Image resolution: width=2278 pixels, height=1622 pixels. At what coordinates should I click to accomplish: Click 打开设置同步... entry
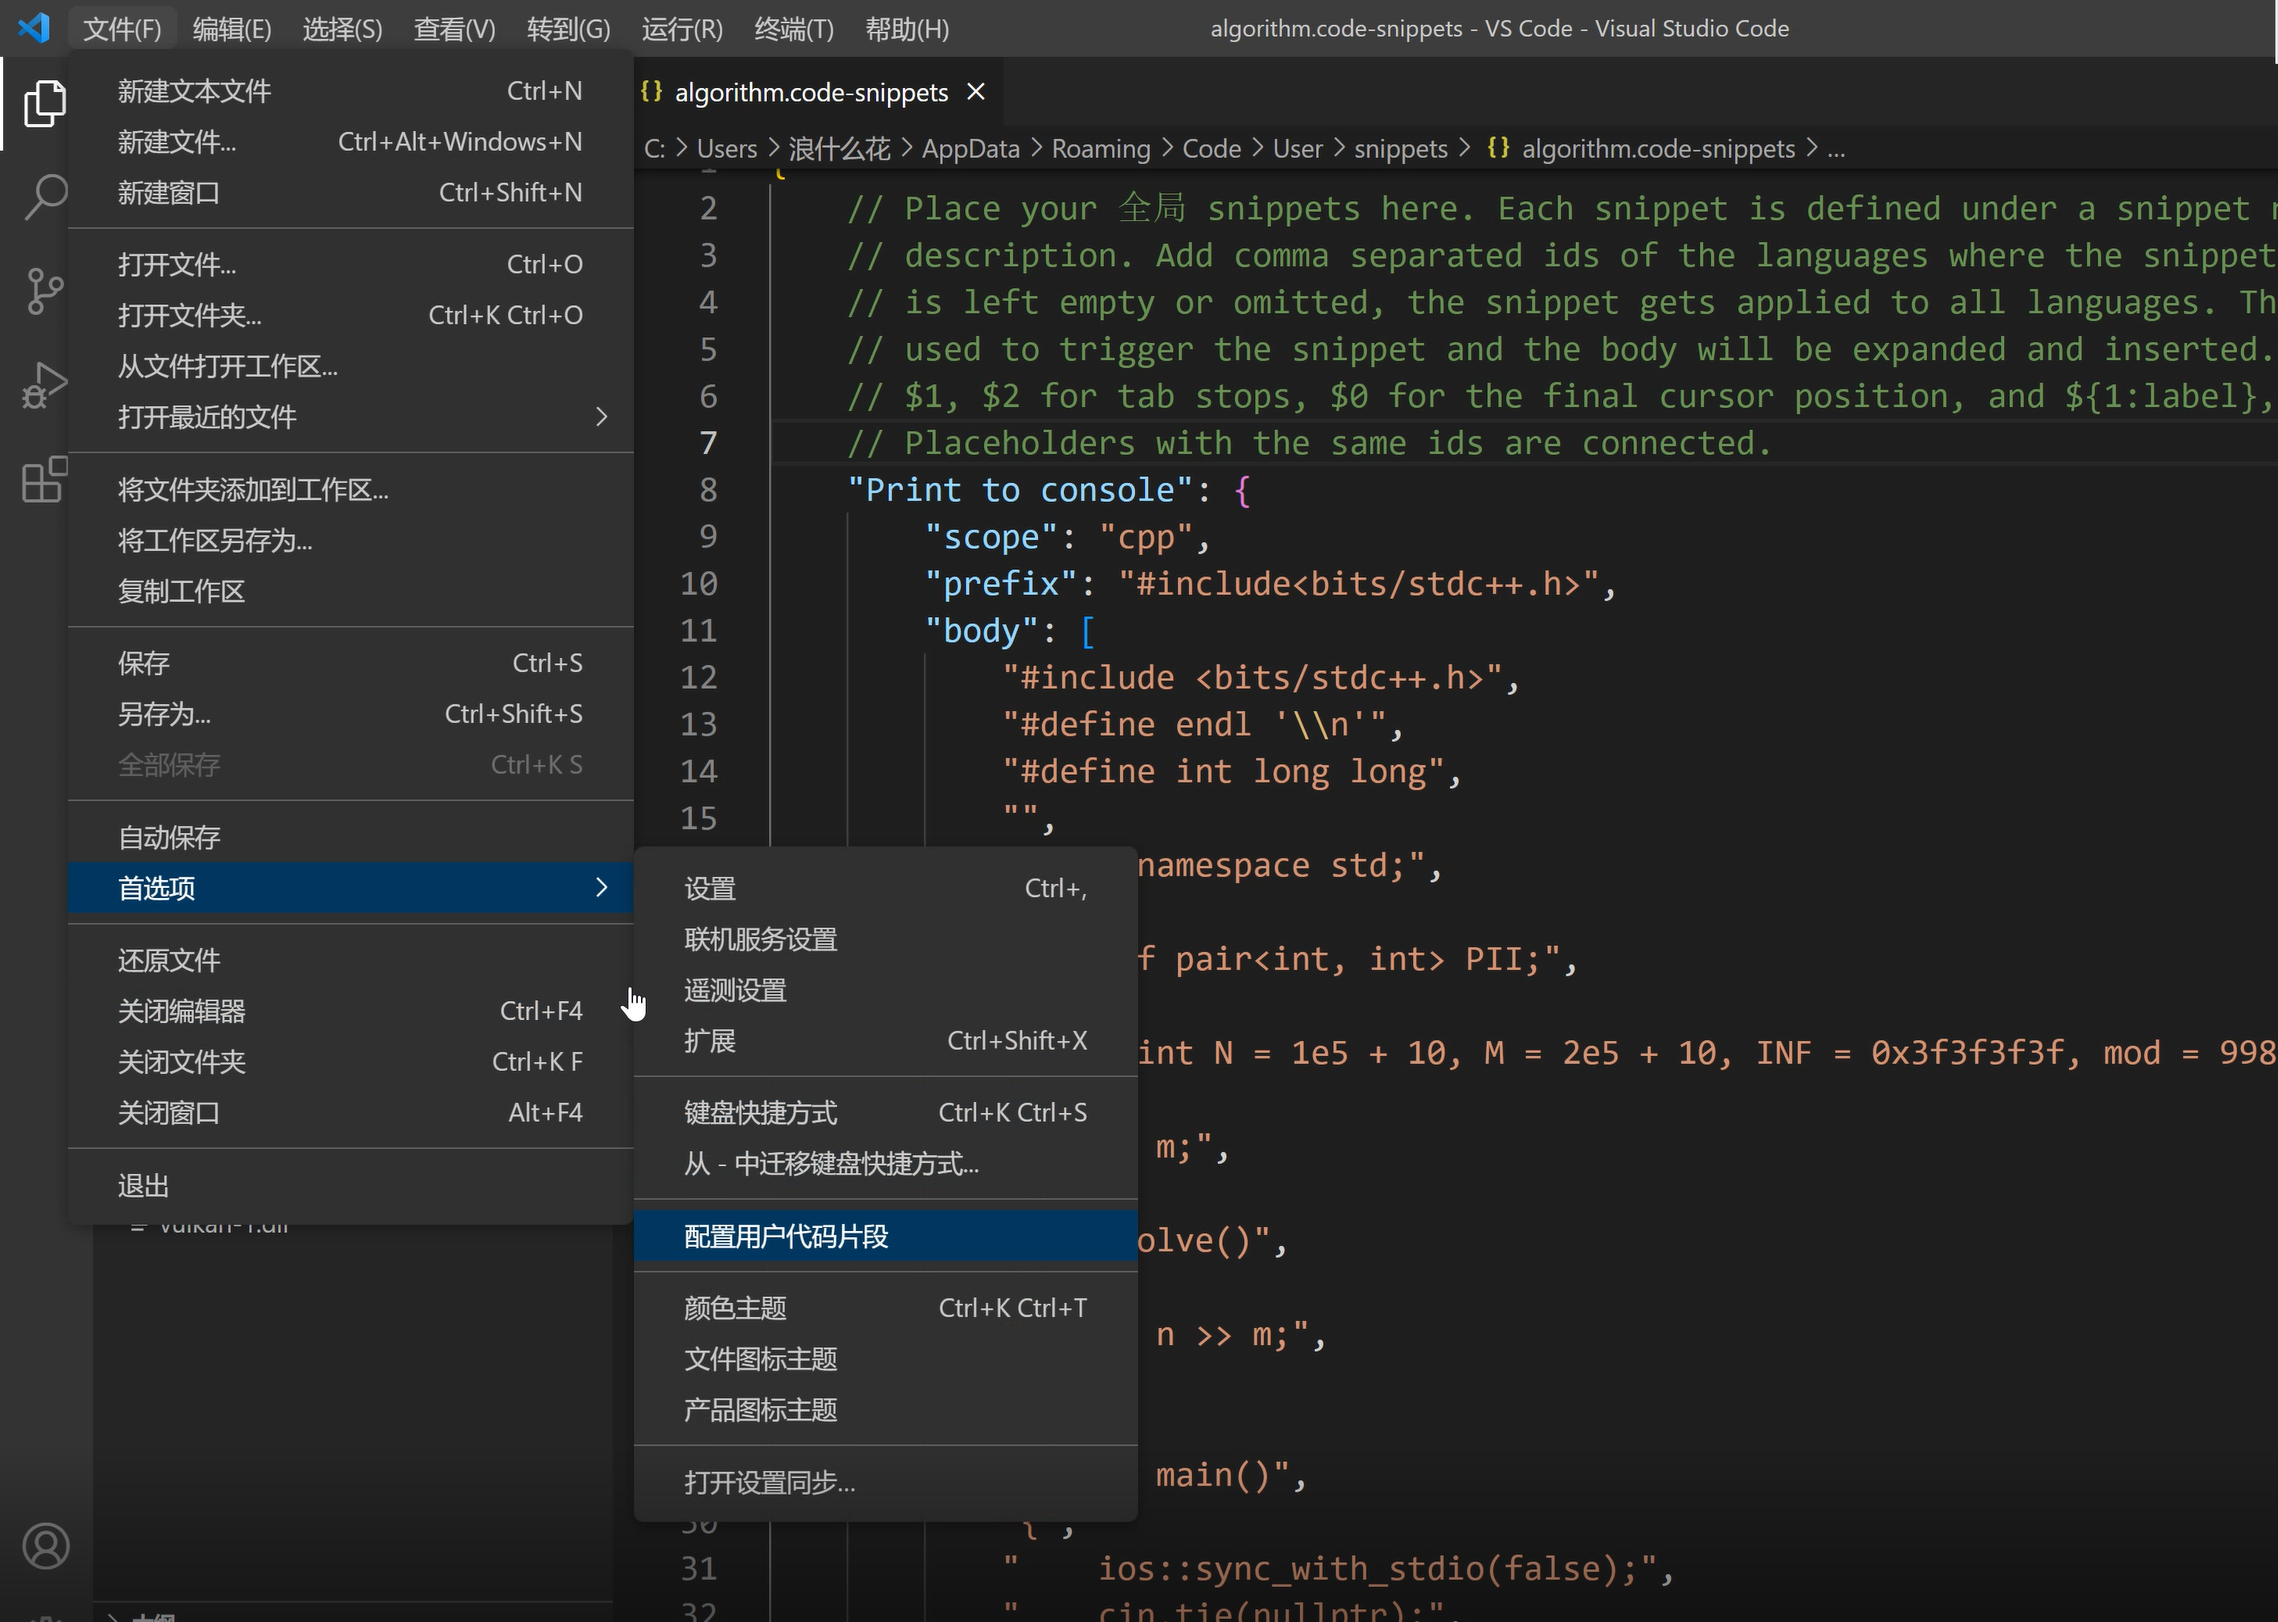coord(886,1482)
